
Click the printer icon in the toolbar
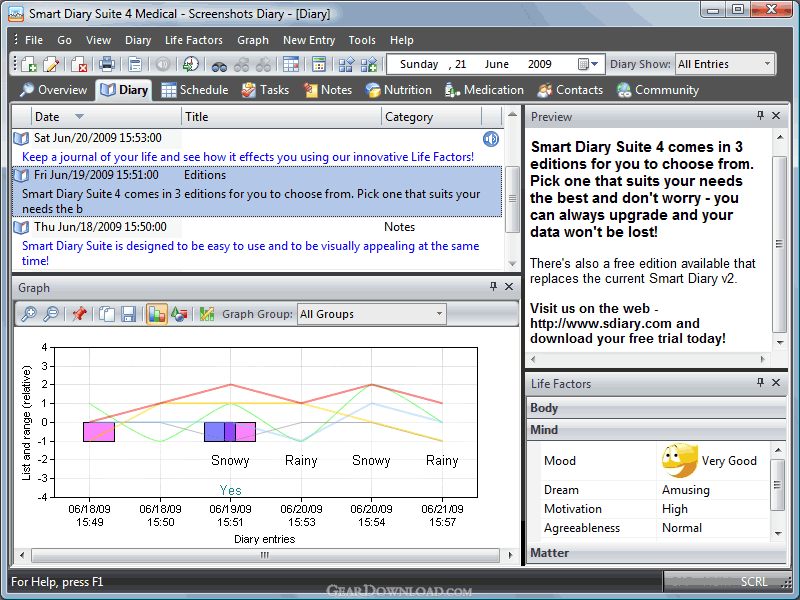[107, 64]
